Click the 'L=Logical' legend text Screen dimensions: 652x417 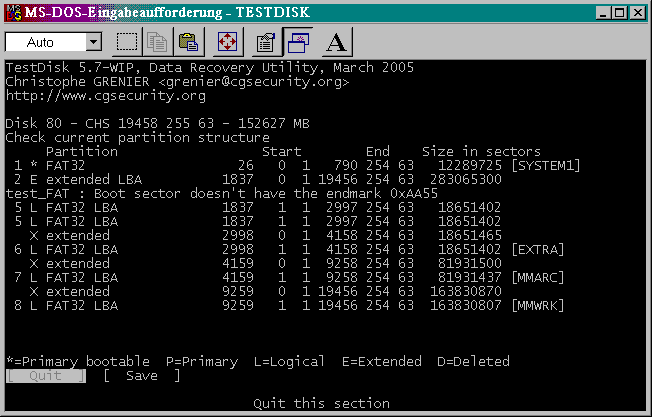pos(289,361)
